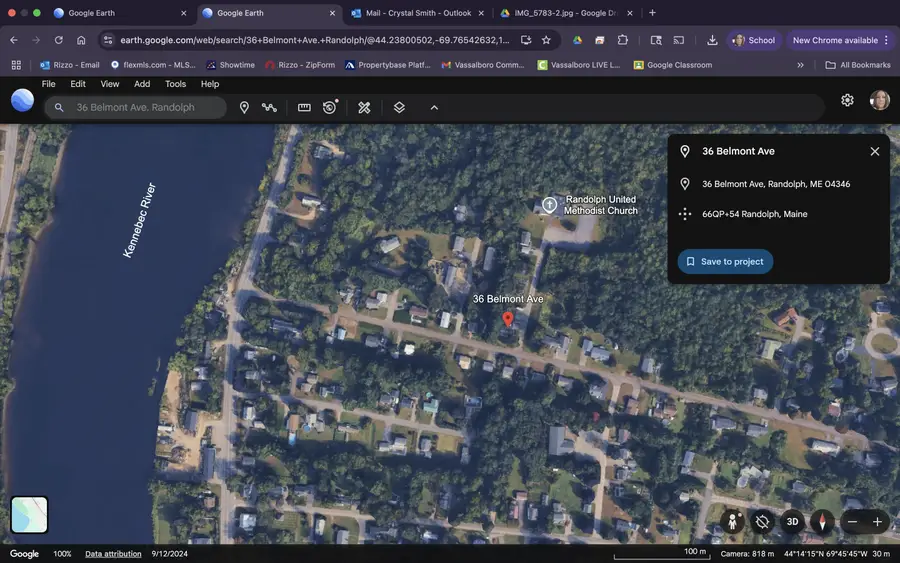Open the Tools menu
The width and height of the screenshot is (900, 563).
coord(175,84)
